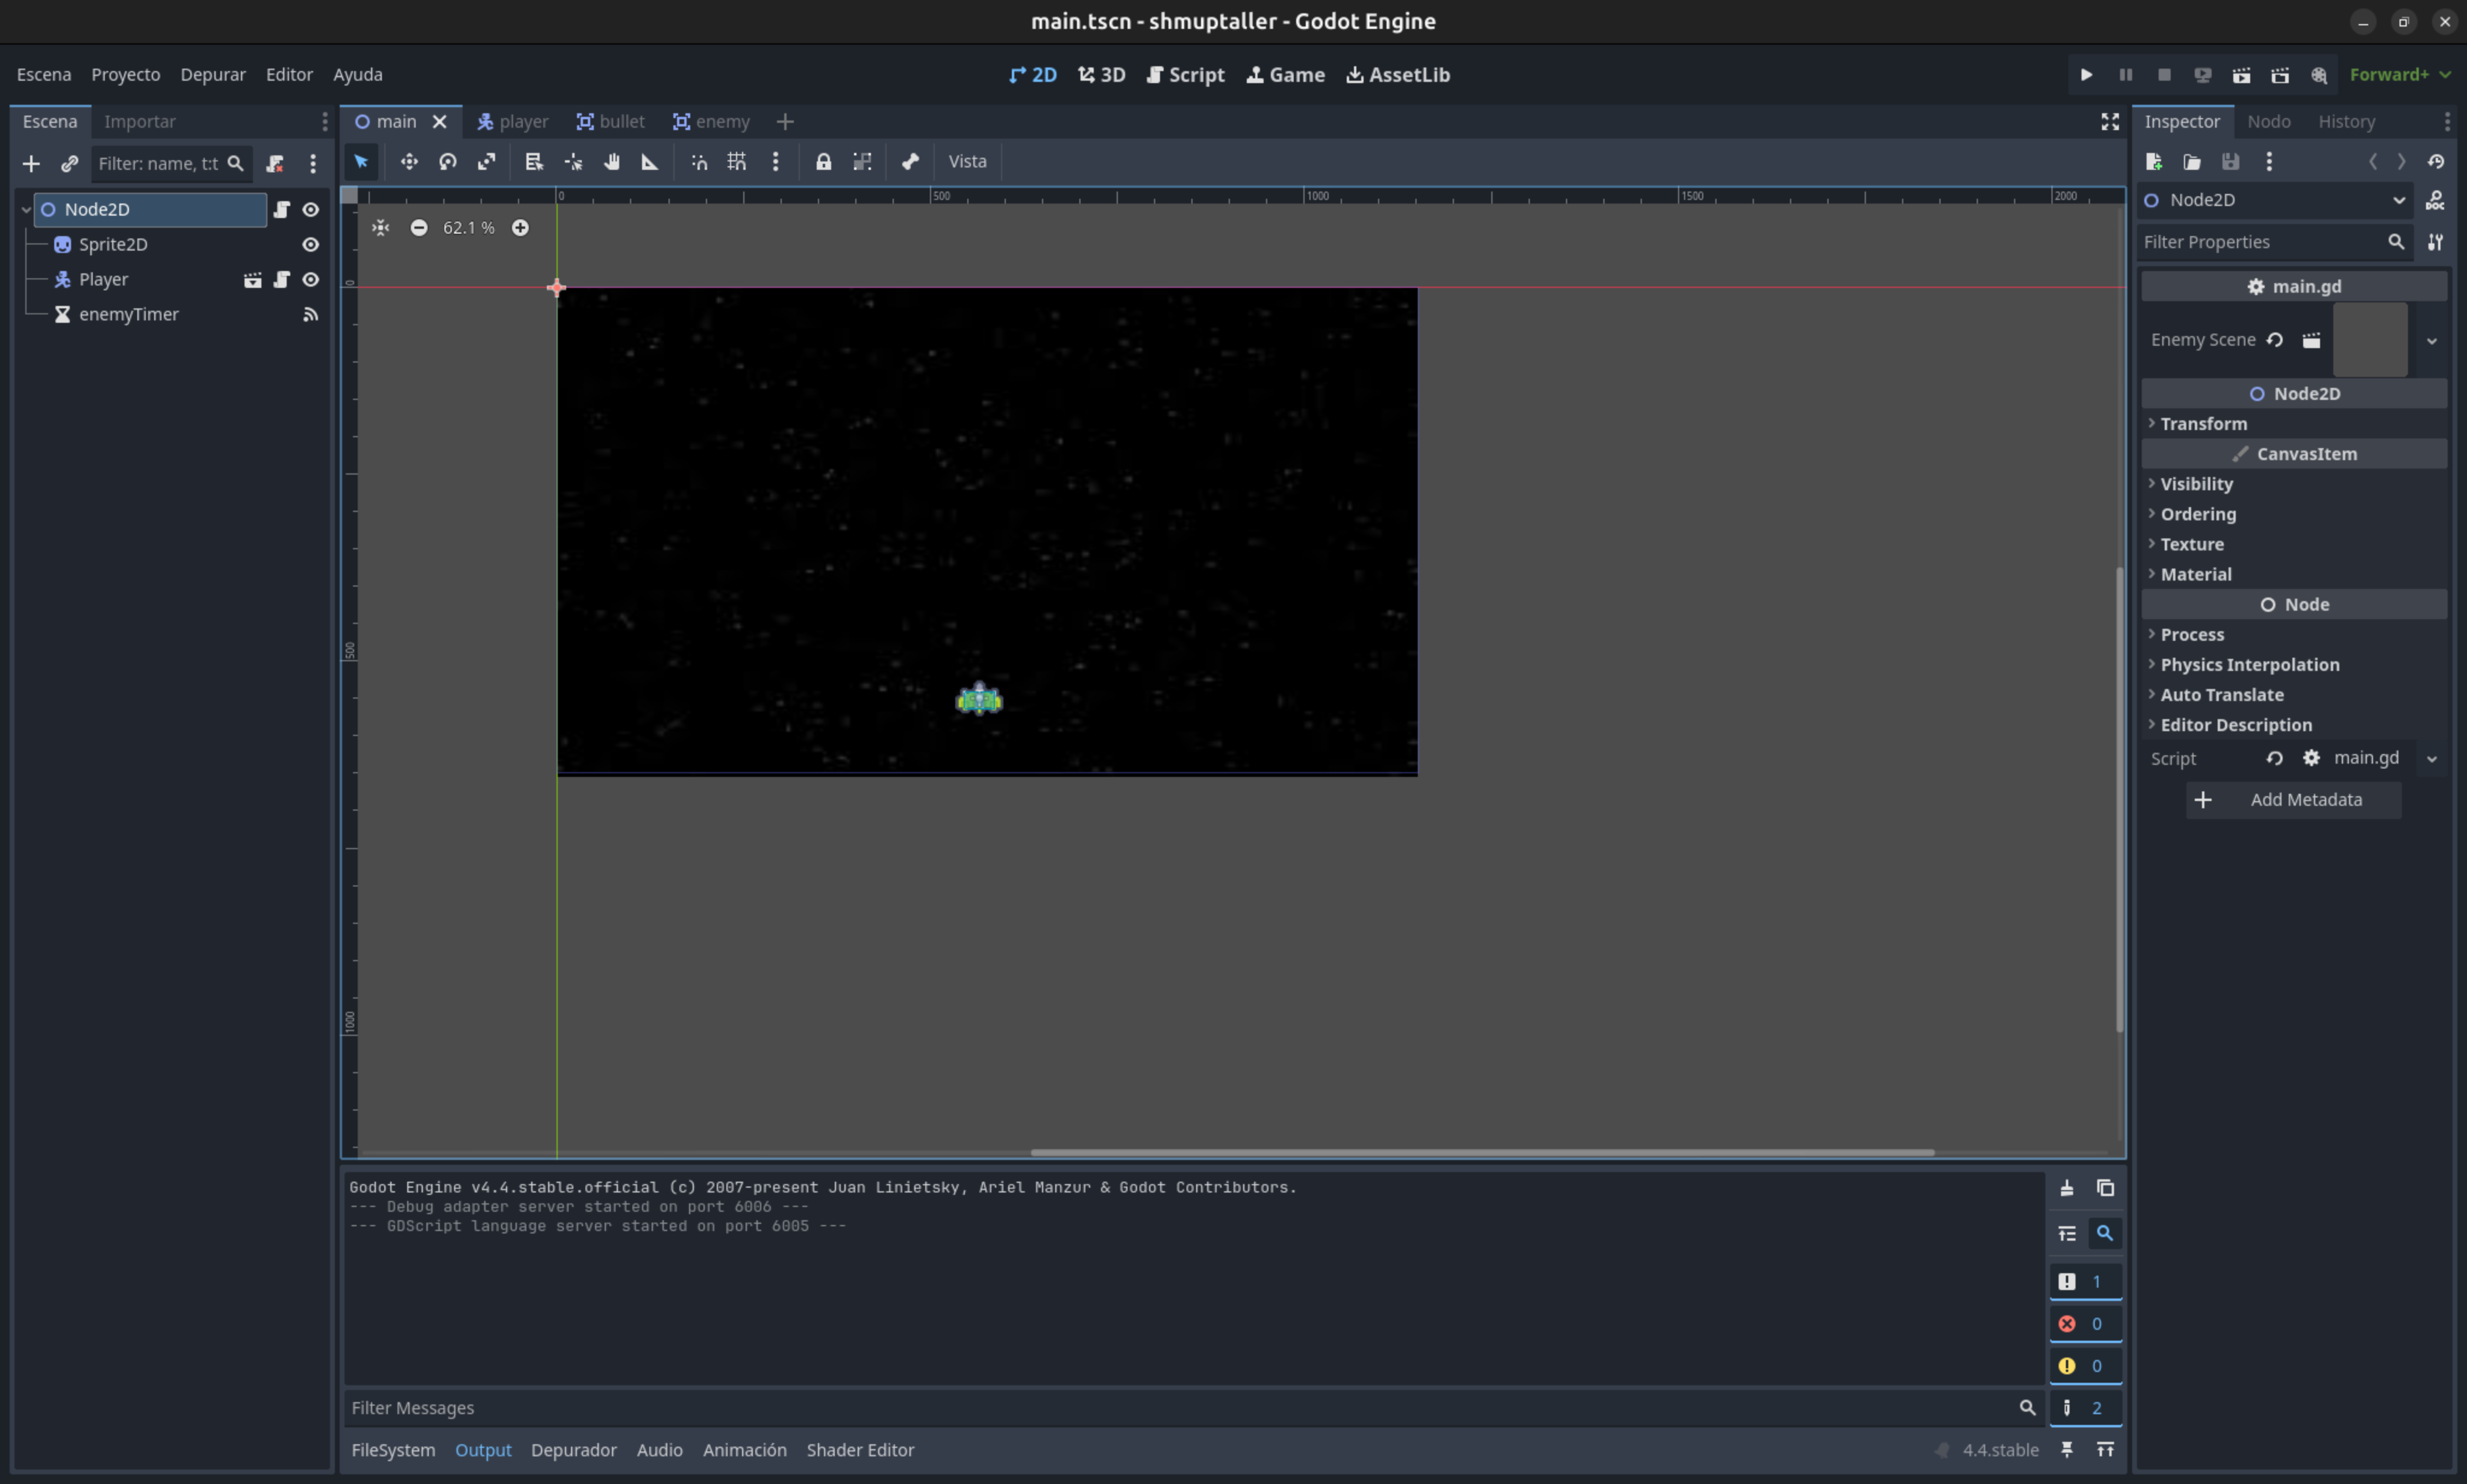Select the Move mode tool
The width and height of the screenshot is (2467, 1484).
(409, 162)
